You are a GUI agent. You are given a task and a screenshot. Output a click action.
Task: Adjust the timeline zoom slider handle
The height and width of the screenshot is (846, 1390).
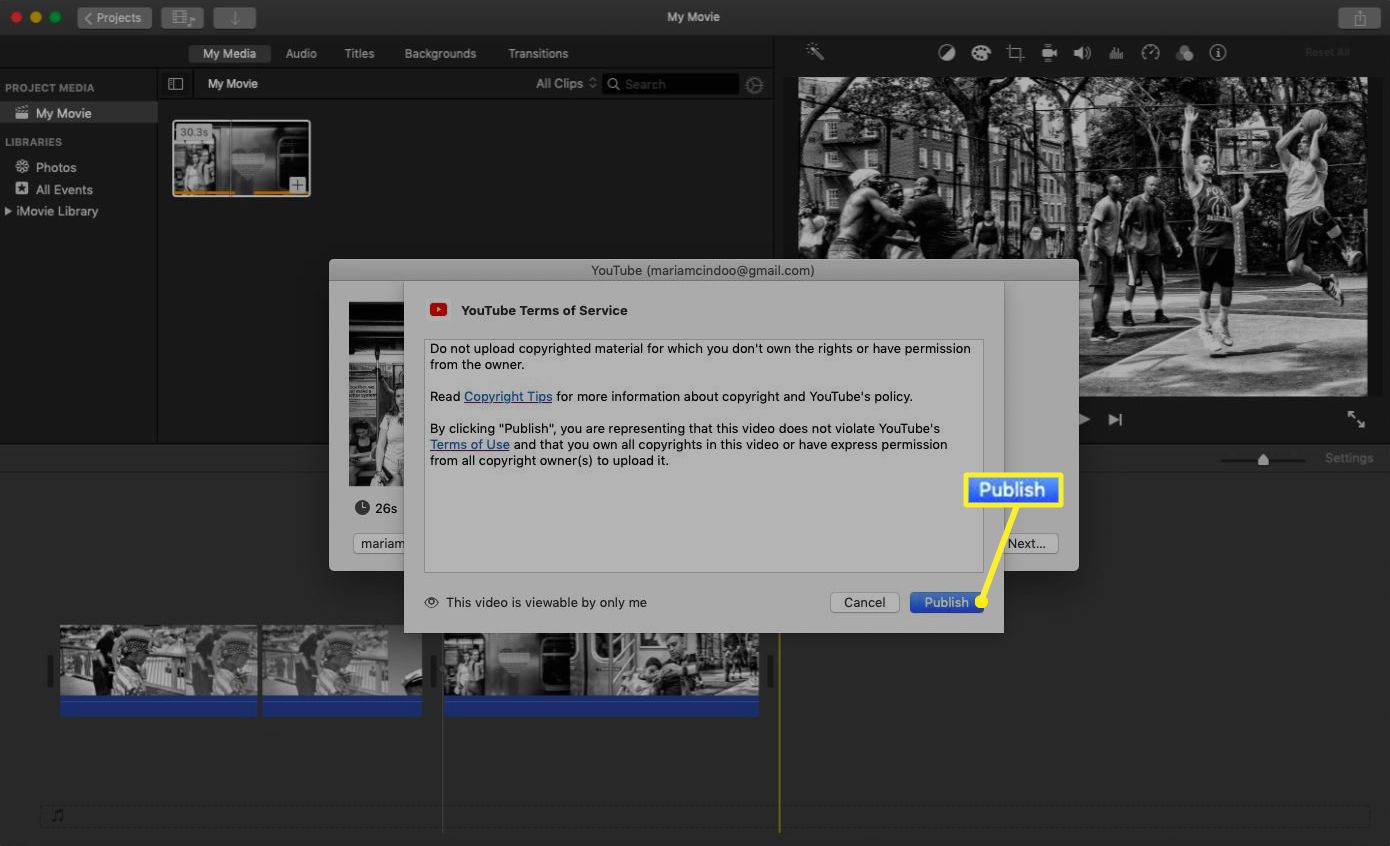[1263, 460]
